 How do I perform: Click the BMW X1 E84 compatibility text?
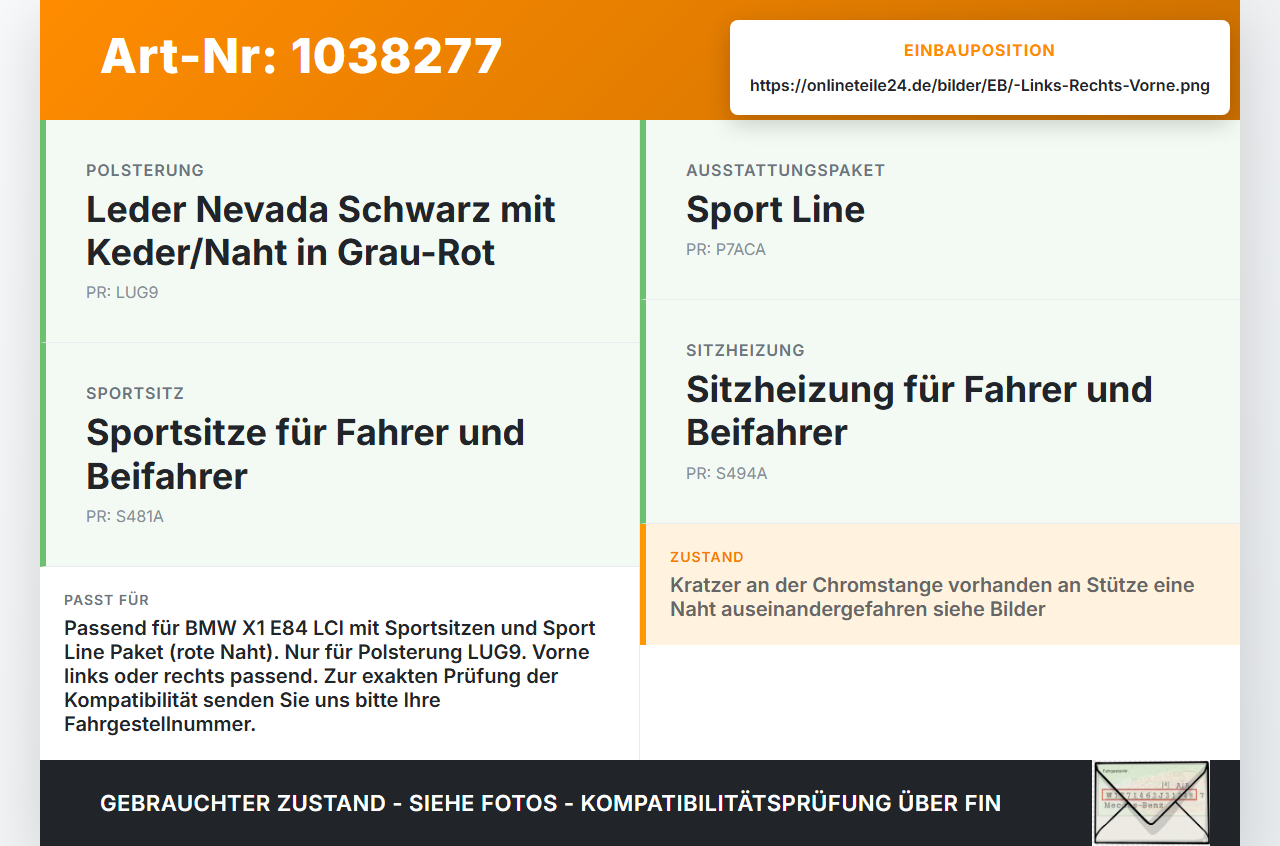(330, 676)
